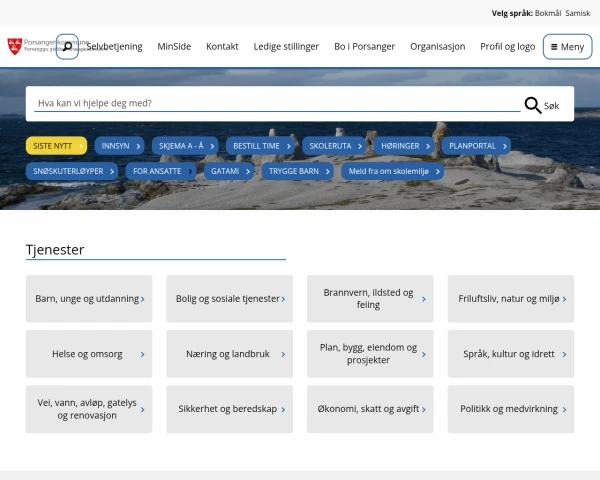Viewport: 600px width, 480px height.
Task: Open Brannvern, ildsted og feiing
Action: tap(370, 299)
